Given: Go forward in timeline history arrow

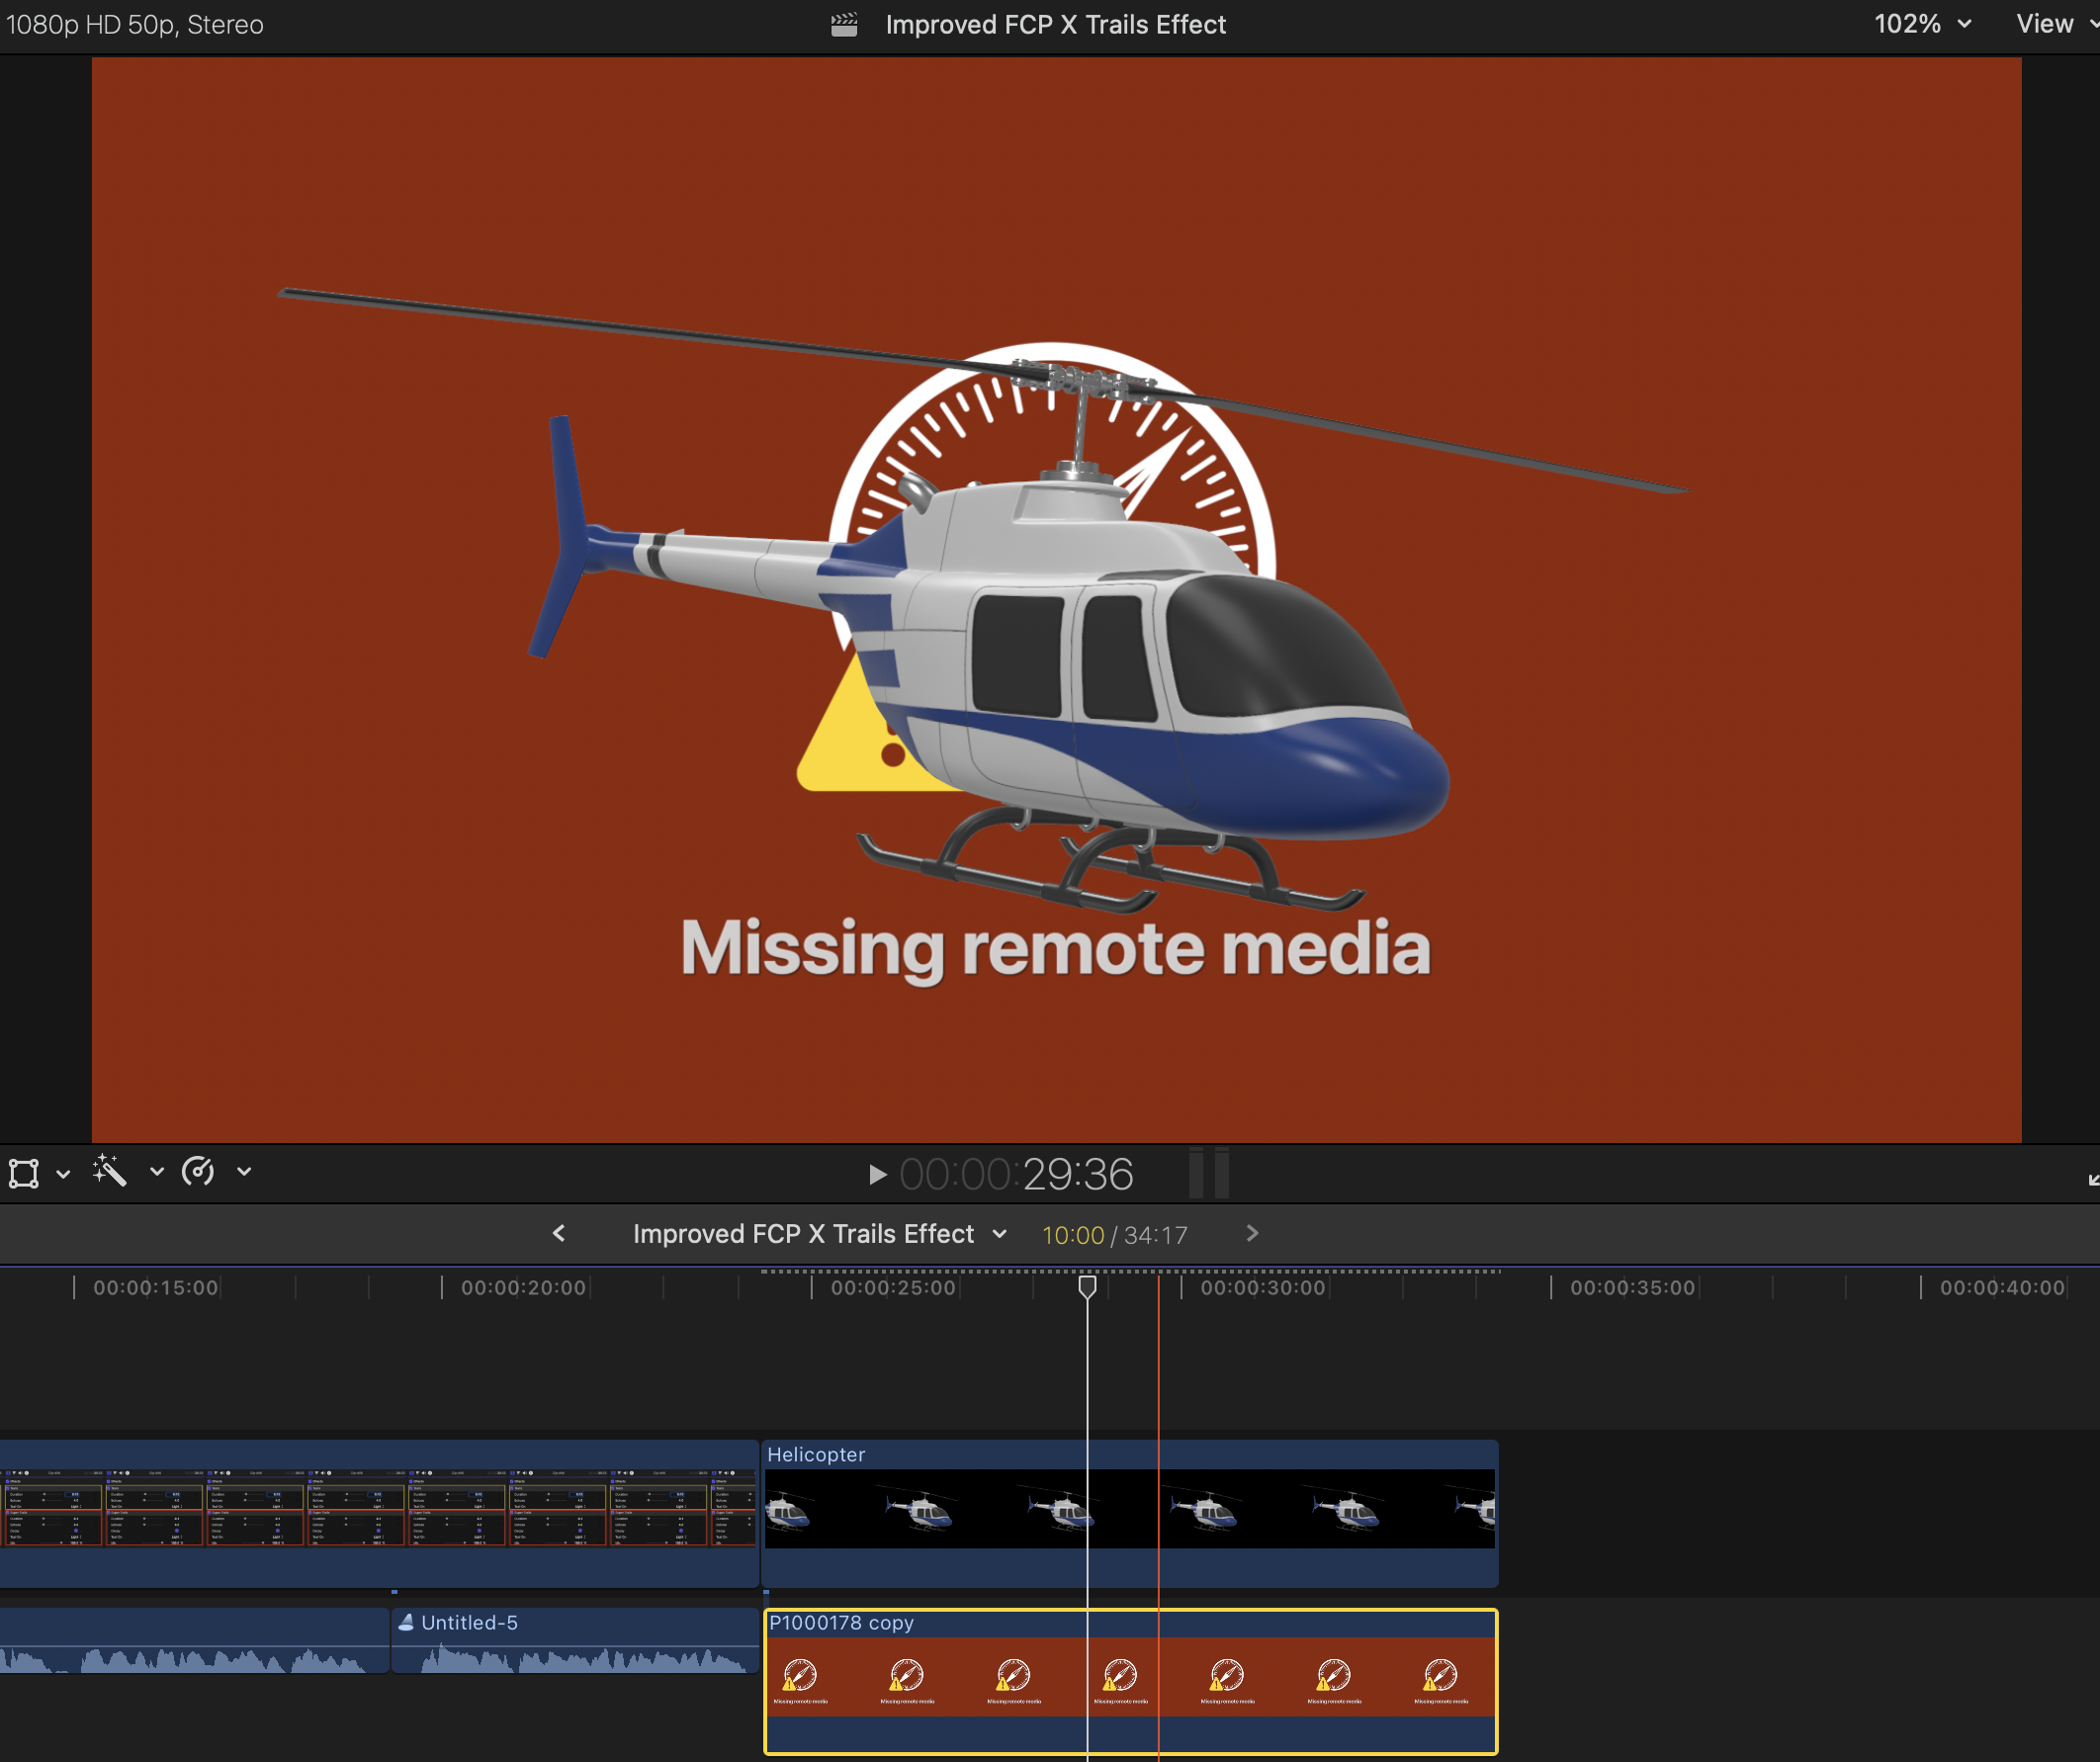Looking at the screenshot, I should click(x=1252, y=1234).
